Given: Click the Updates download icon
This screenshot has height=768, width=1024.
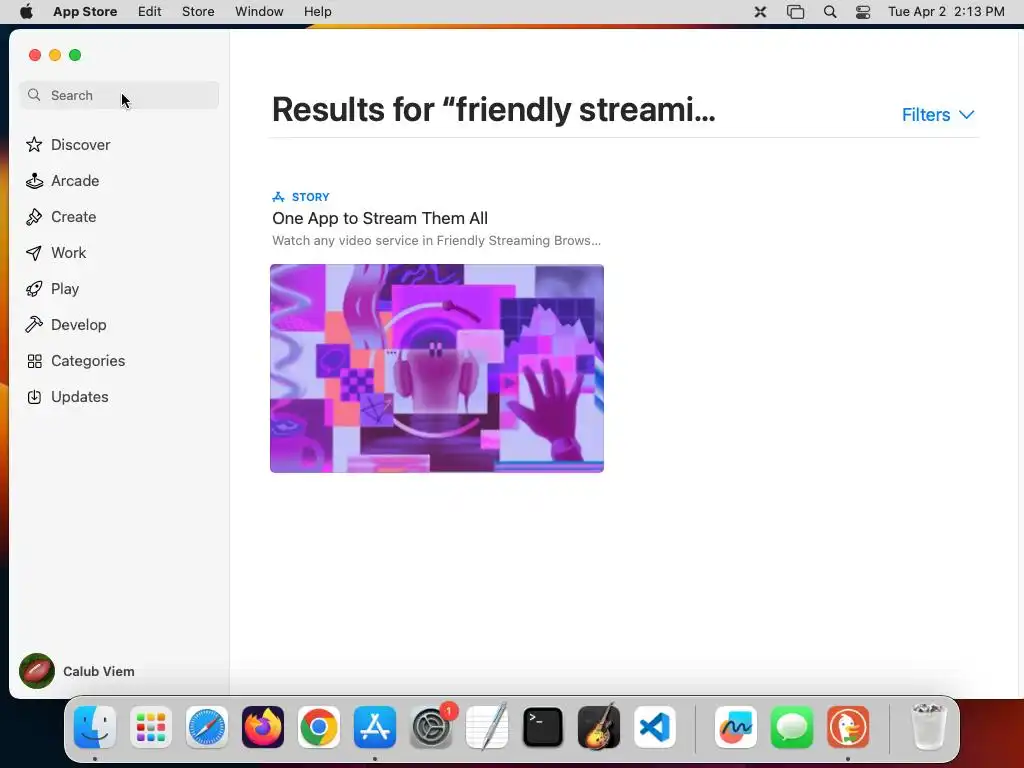Looking at the screenshot, I should (34, 397).
